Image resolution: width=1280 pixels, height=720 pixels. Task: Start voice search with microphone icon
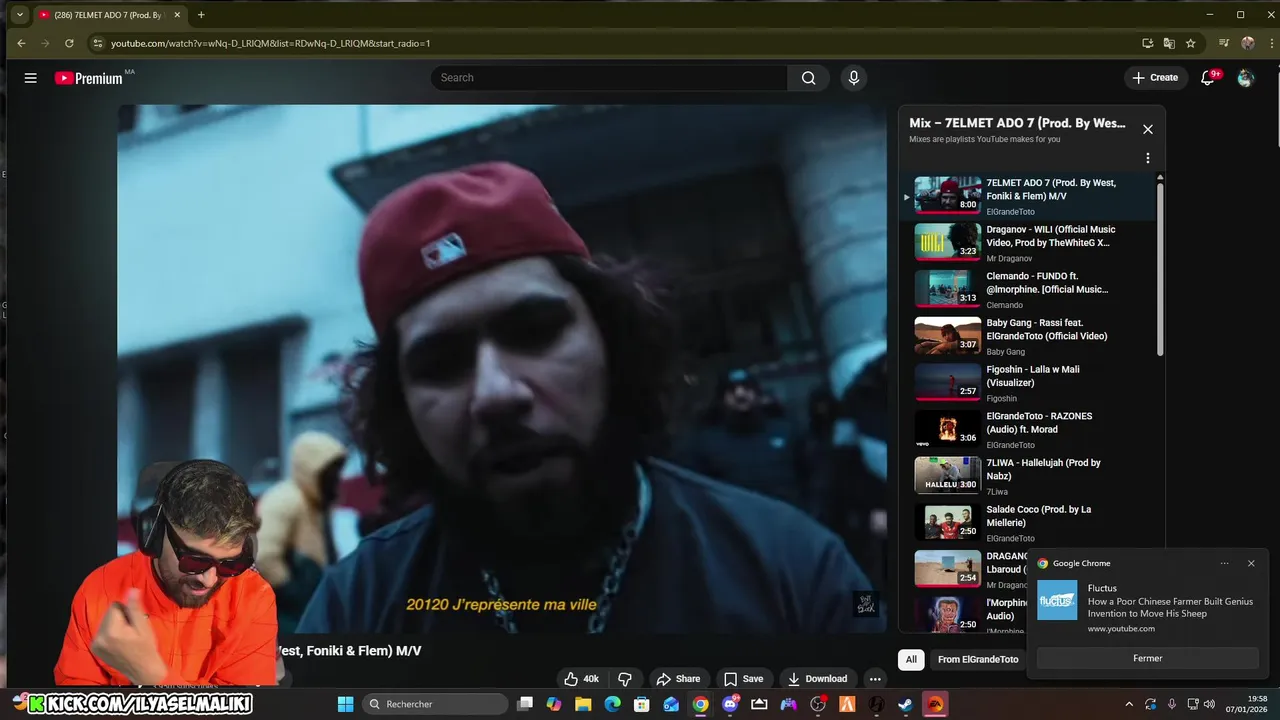coord(853,78)
